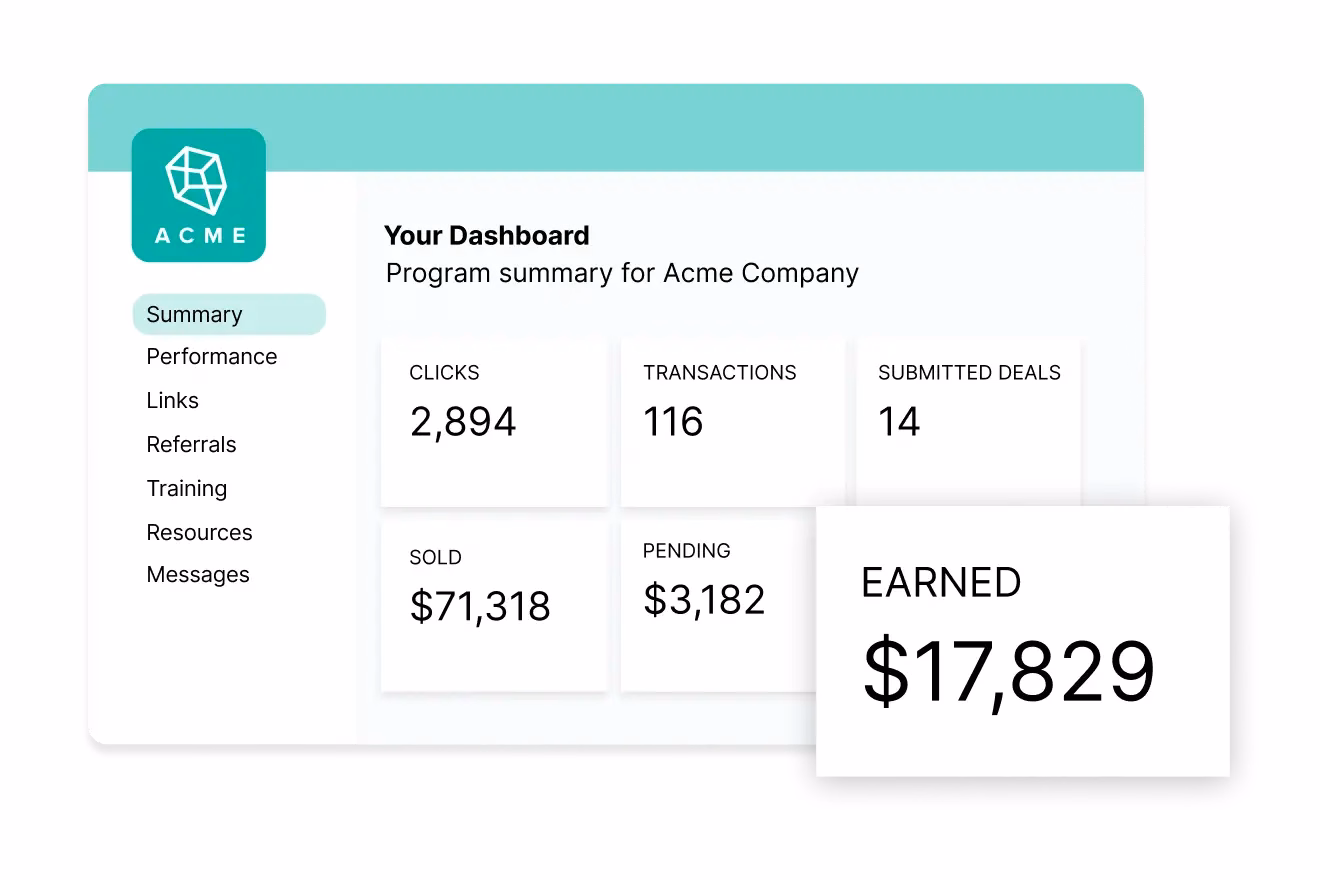The image size is (1320, 880).
Task: Click the EARNED label text
Action: click(x=940, y=583)
